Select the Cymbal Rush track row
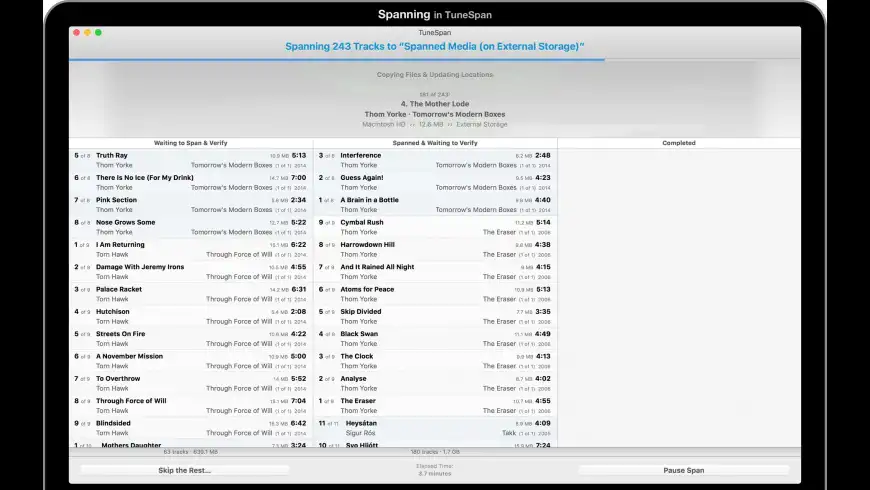870x490 pixels. 435,226
